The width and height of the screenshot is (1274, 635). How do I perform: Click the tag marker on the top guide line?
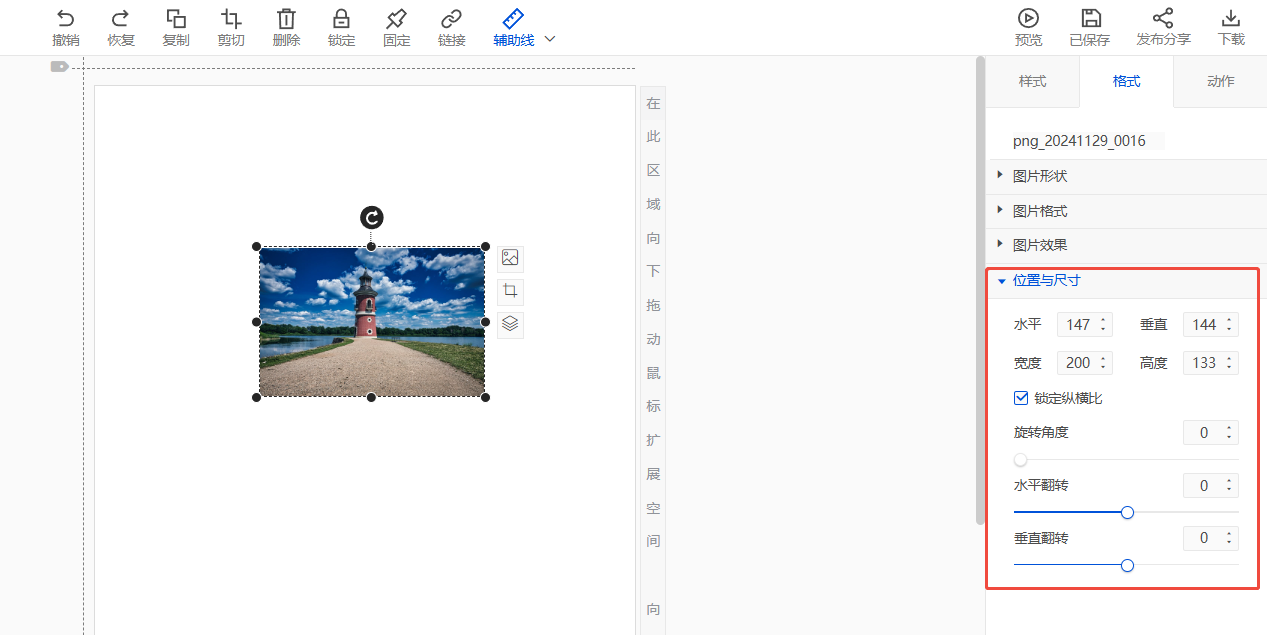tap(60, 67)
